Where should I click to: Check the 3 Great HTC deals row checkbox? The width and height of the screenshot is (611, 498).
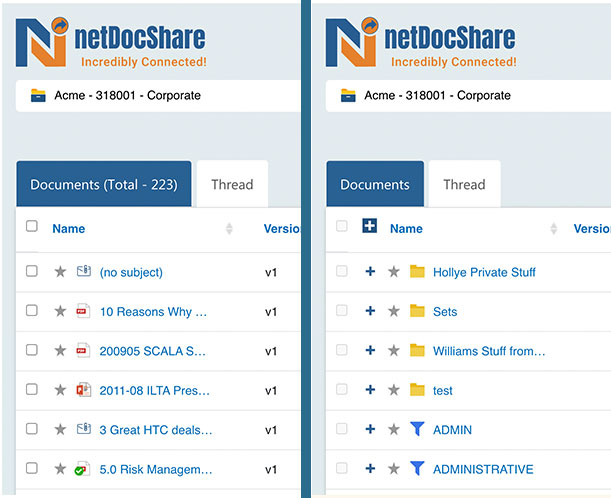32,429
